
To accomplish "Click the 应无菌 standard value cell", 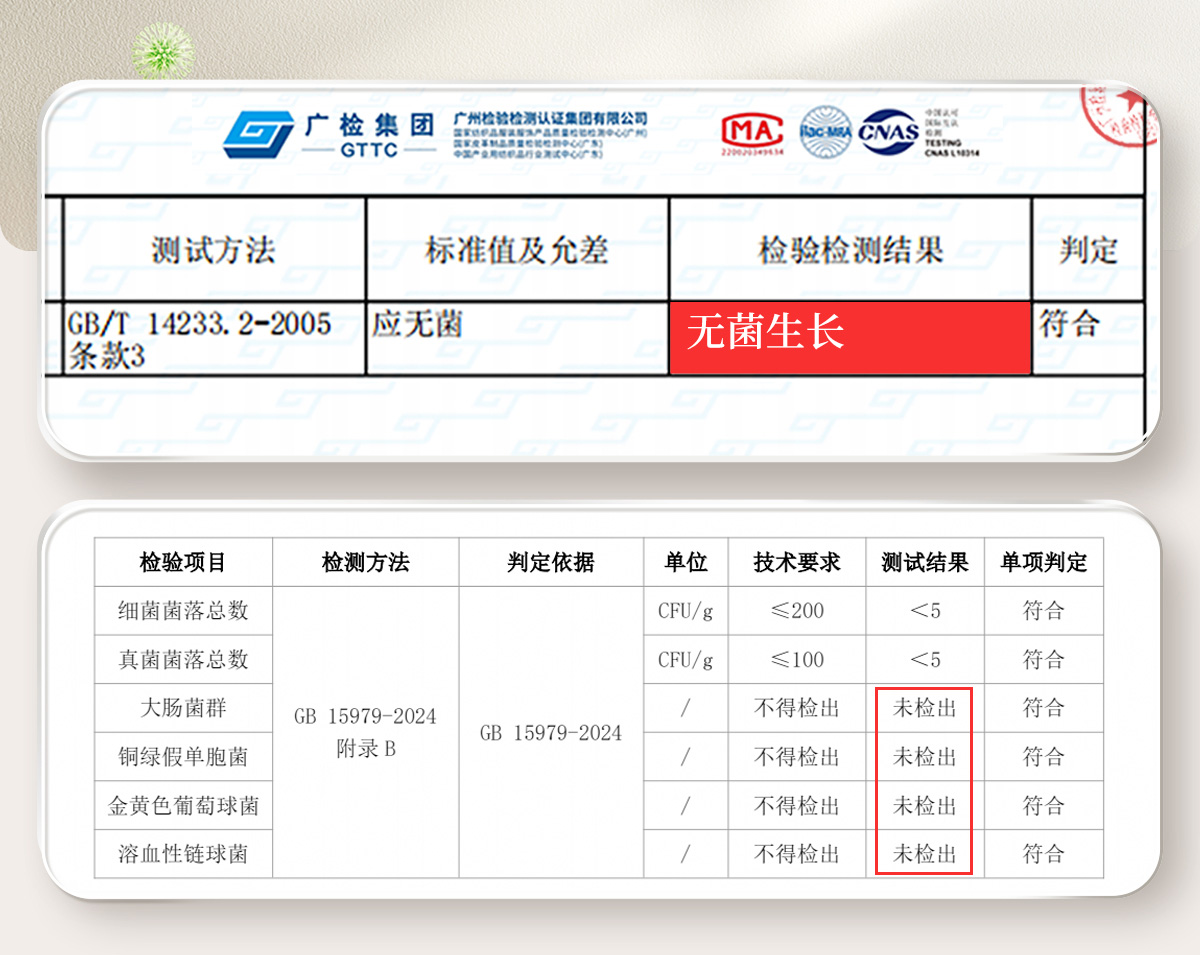I will (417, 325).
